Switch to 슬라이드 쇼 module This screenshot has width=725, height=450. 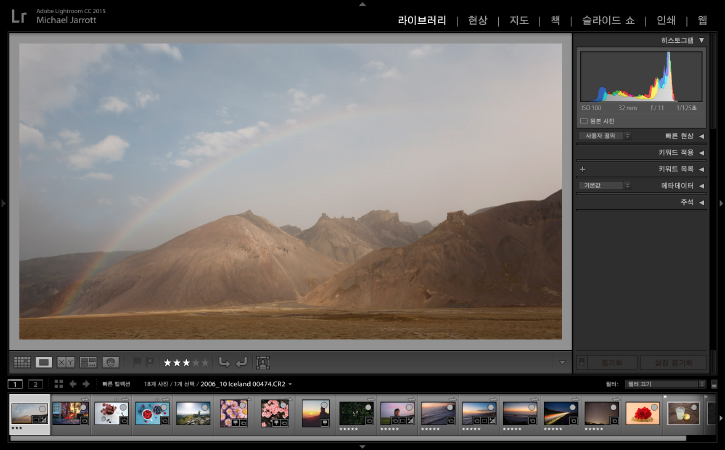608,20
